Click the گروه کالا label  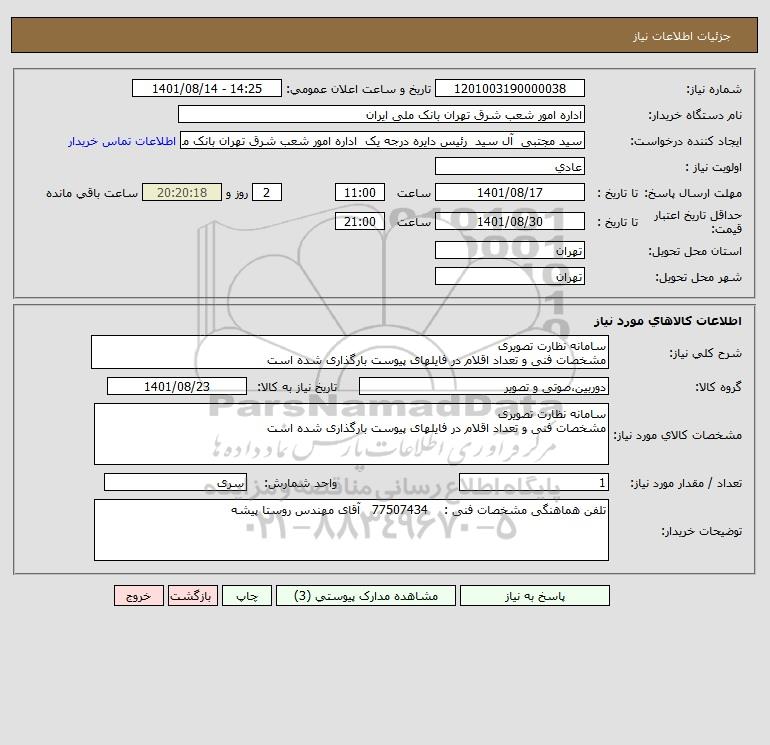click(x=718, y=387)
